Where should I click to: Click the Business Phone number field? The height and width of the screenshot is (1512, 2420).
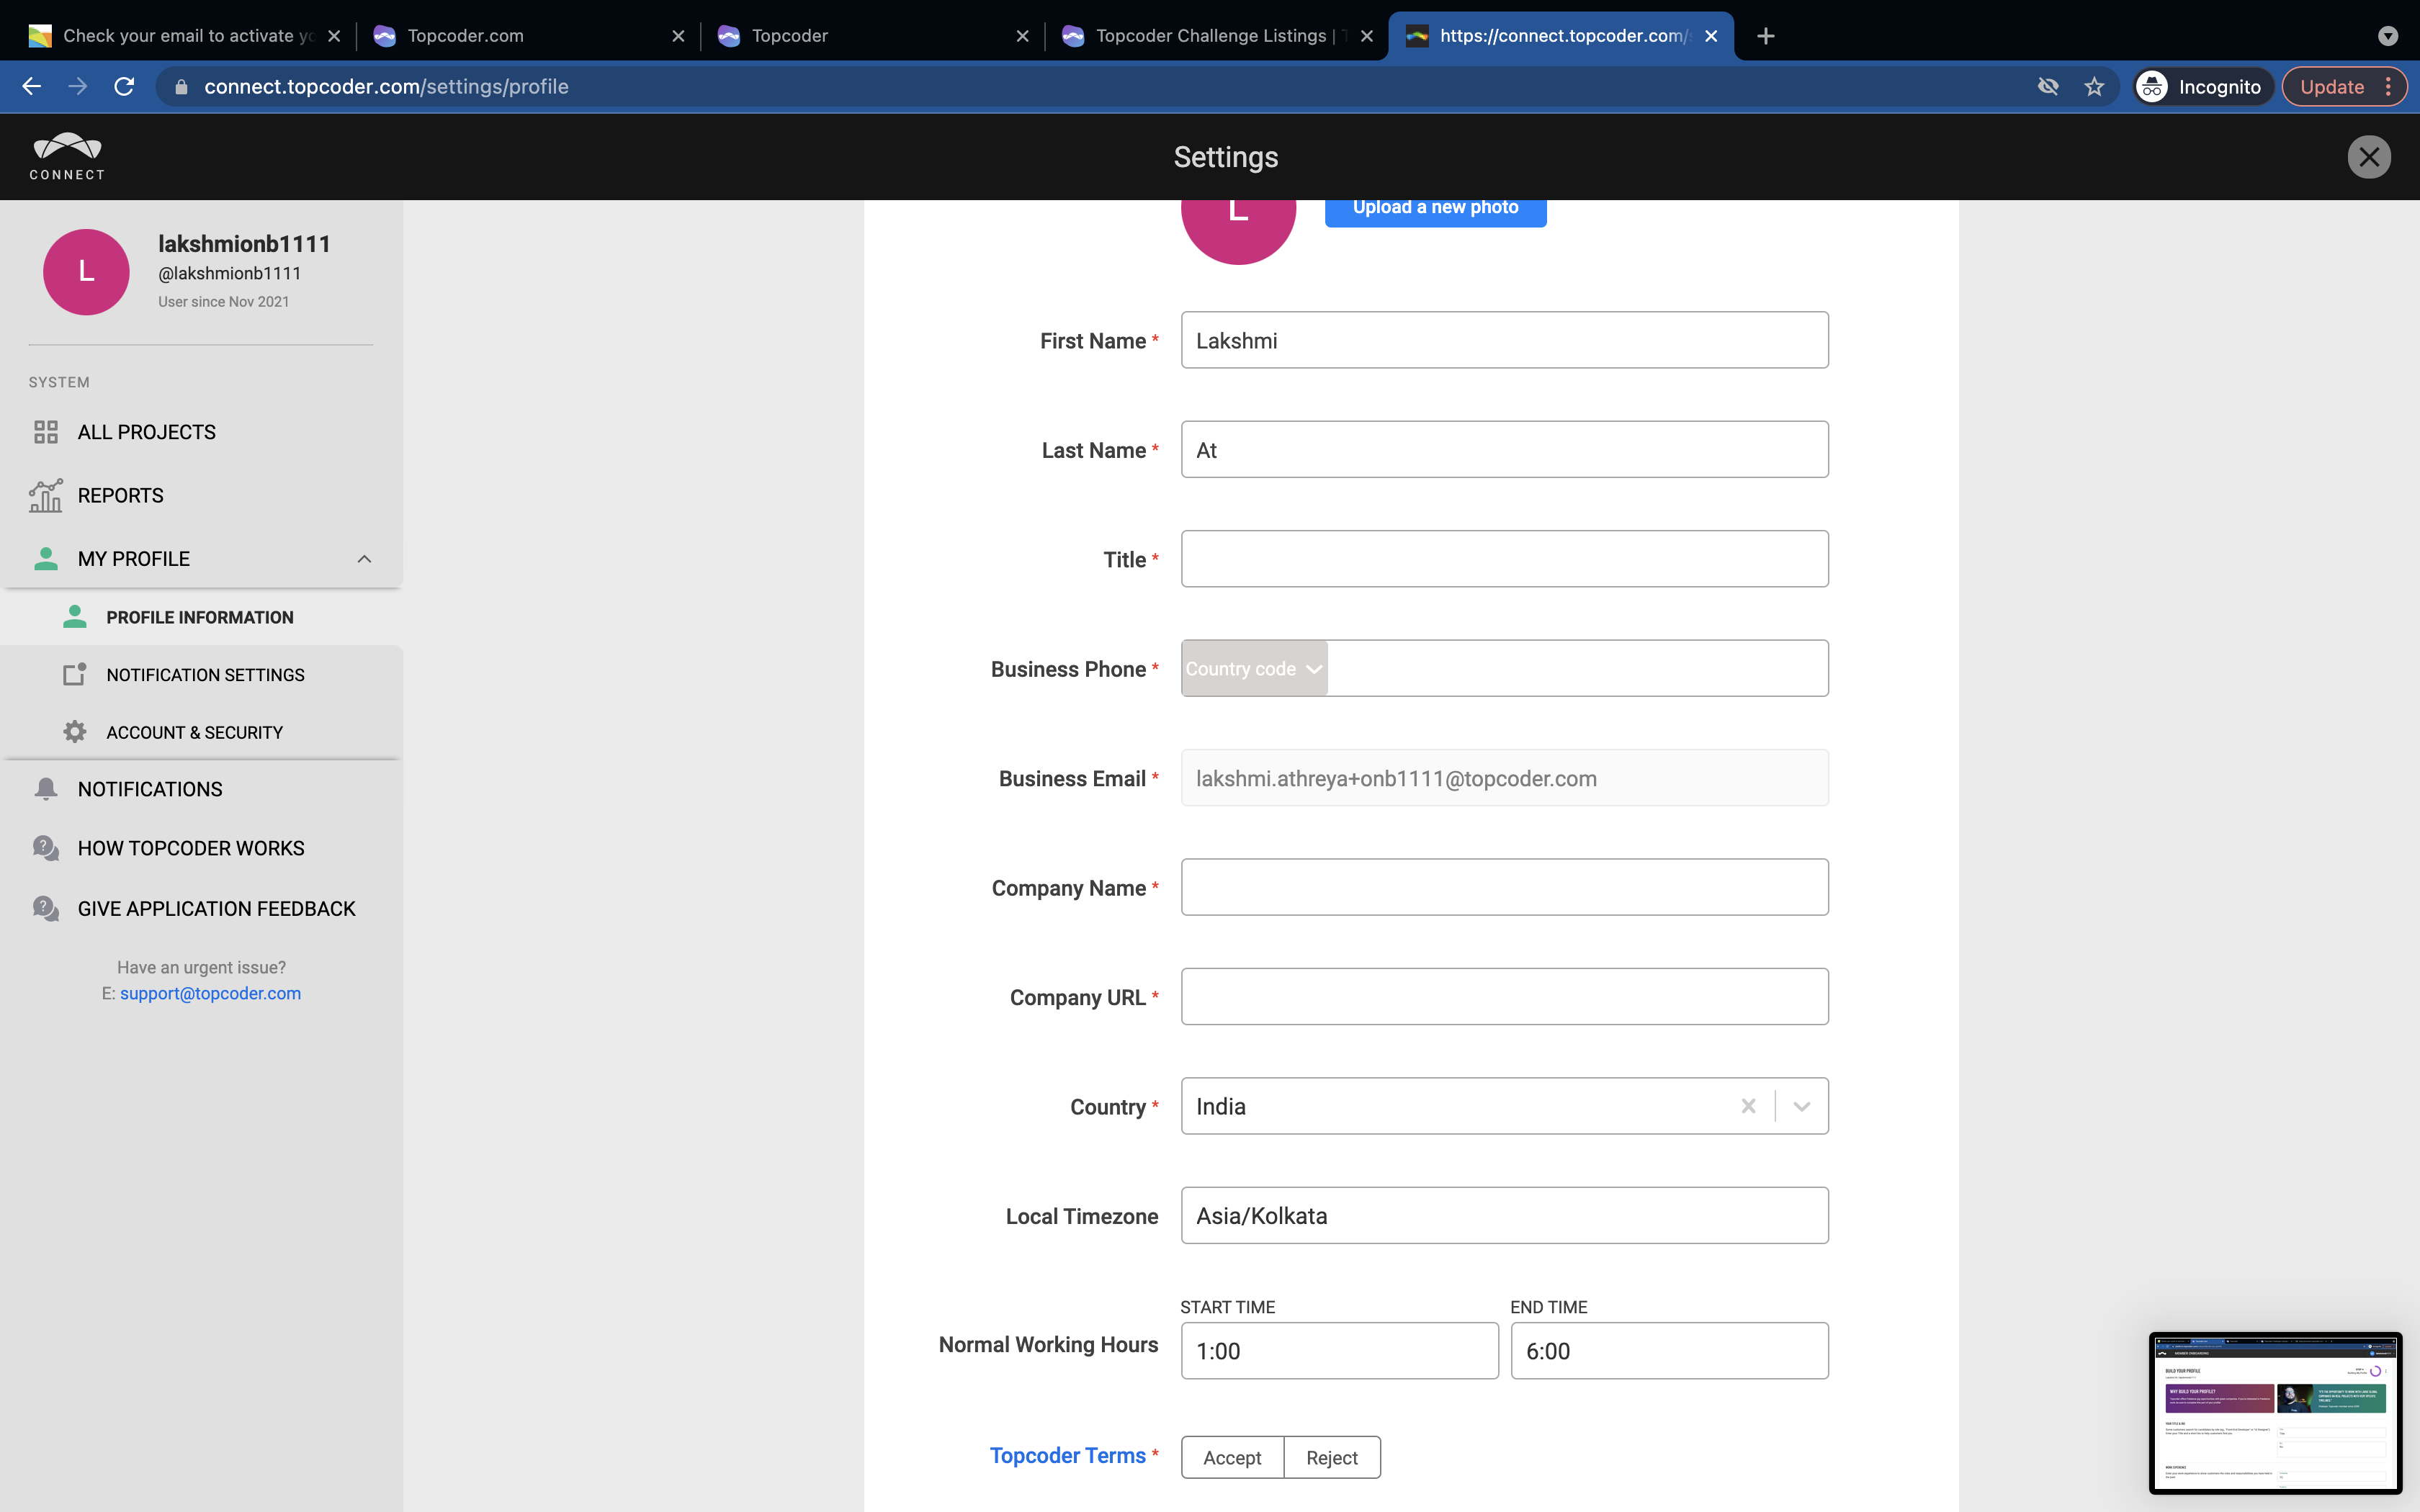tap(1577, 668)
